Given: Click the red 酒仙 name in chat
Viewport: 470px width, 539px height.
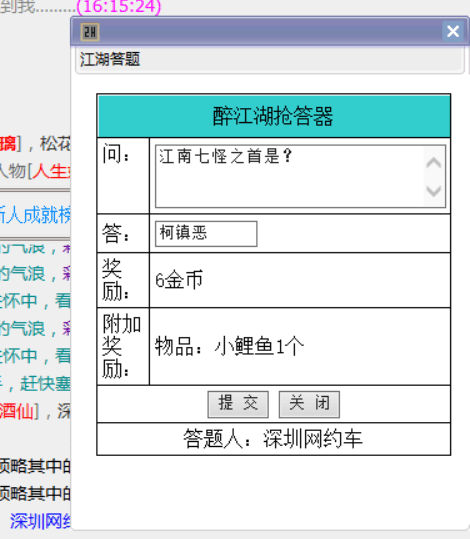Looking at the screenshot, I should (16, 411).
